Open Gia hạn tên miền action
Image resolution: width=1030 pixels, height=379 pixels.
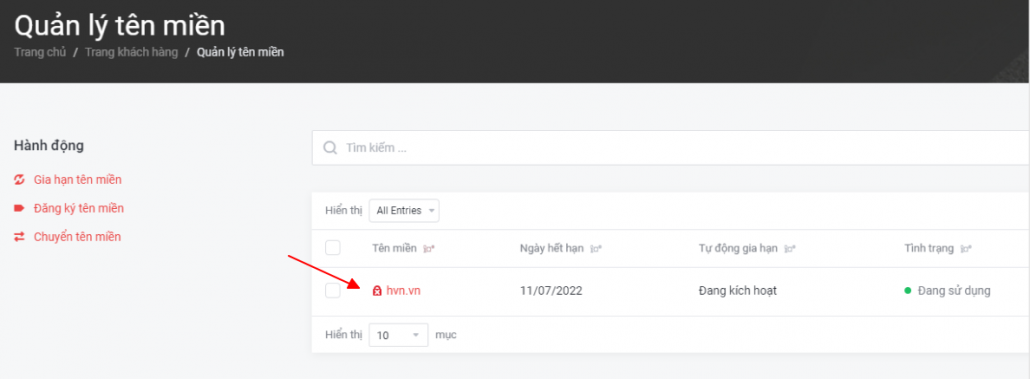tap(78, 179)
